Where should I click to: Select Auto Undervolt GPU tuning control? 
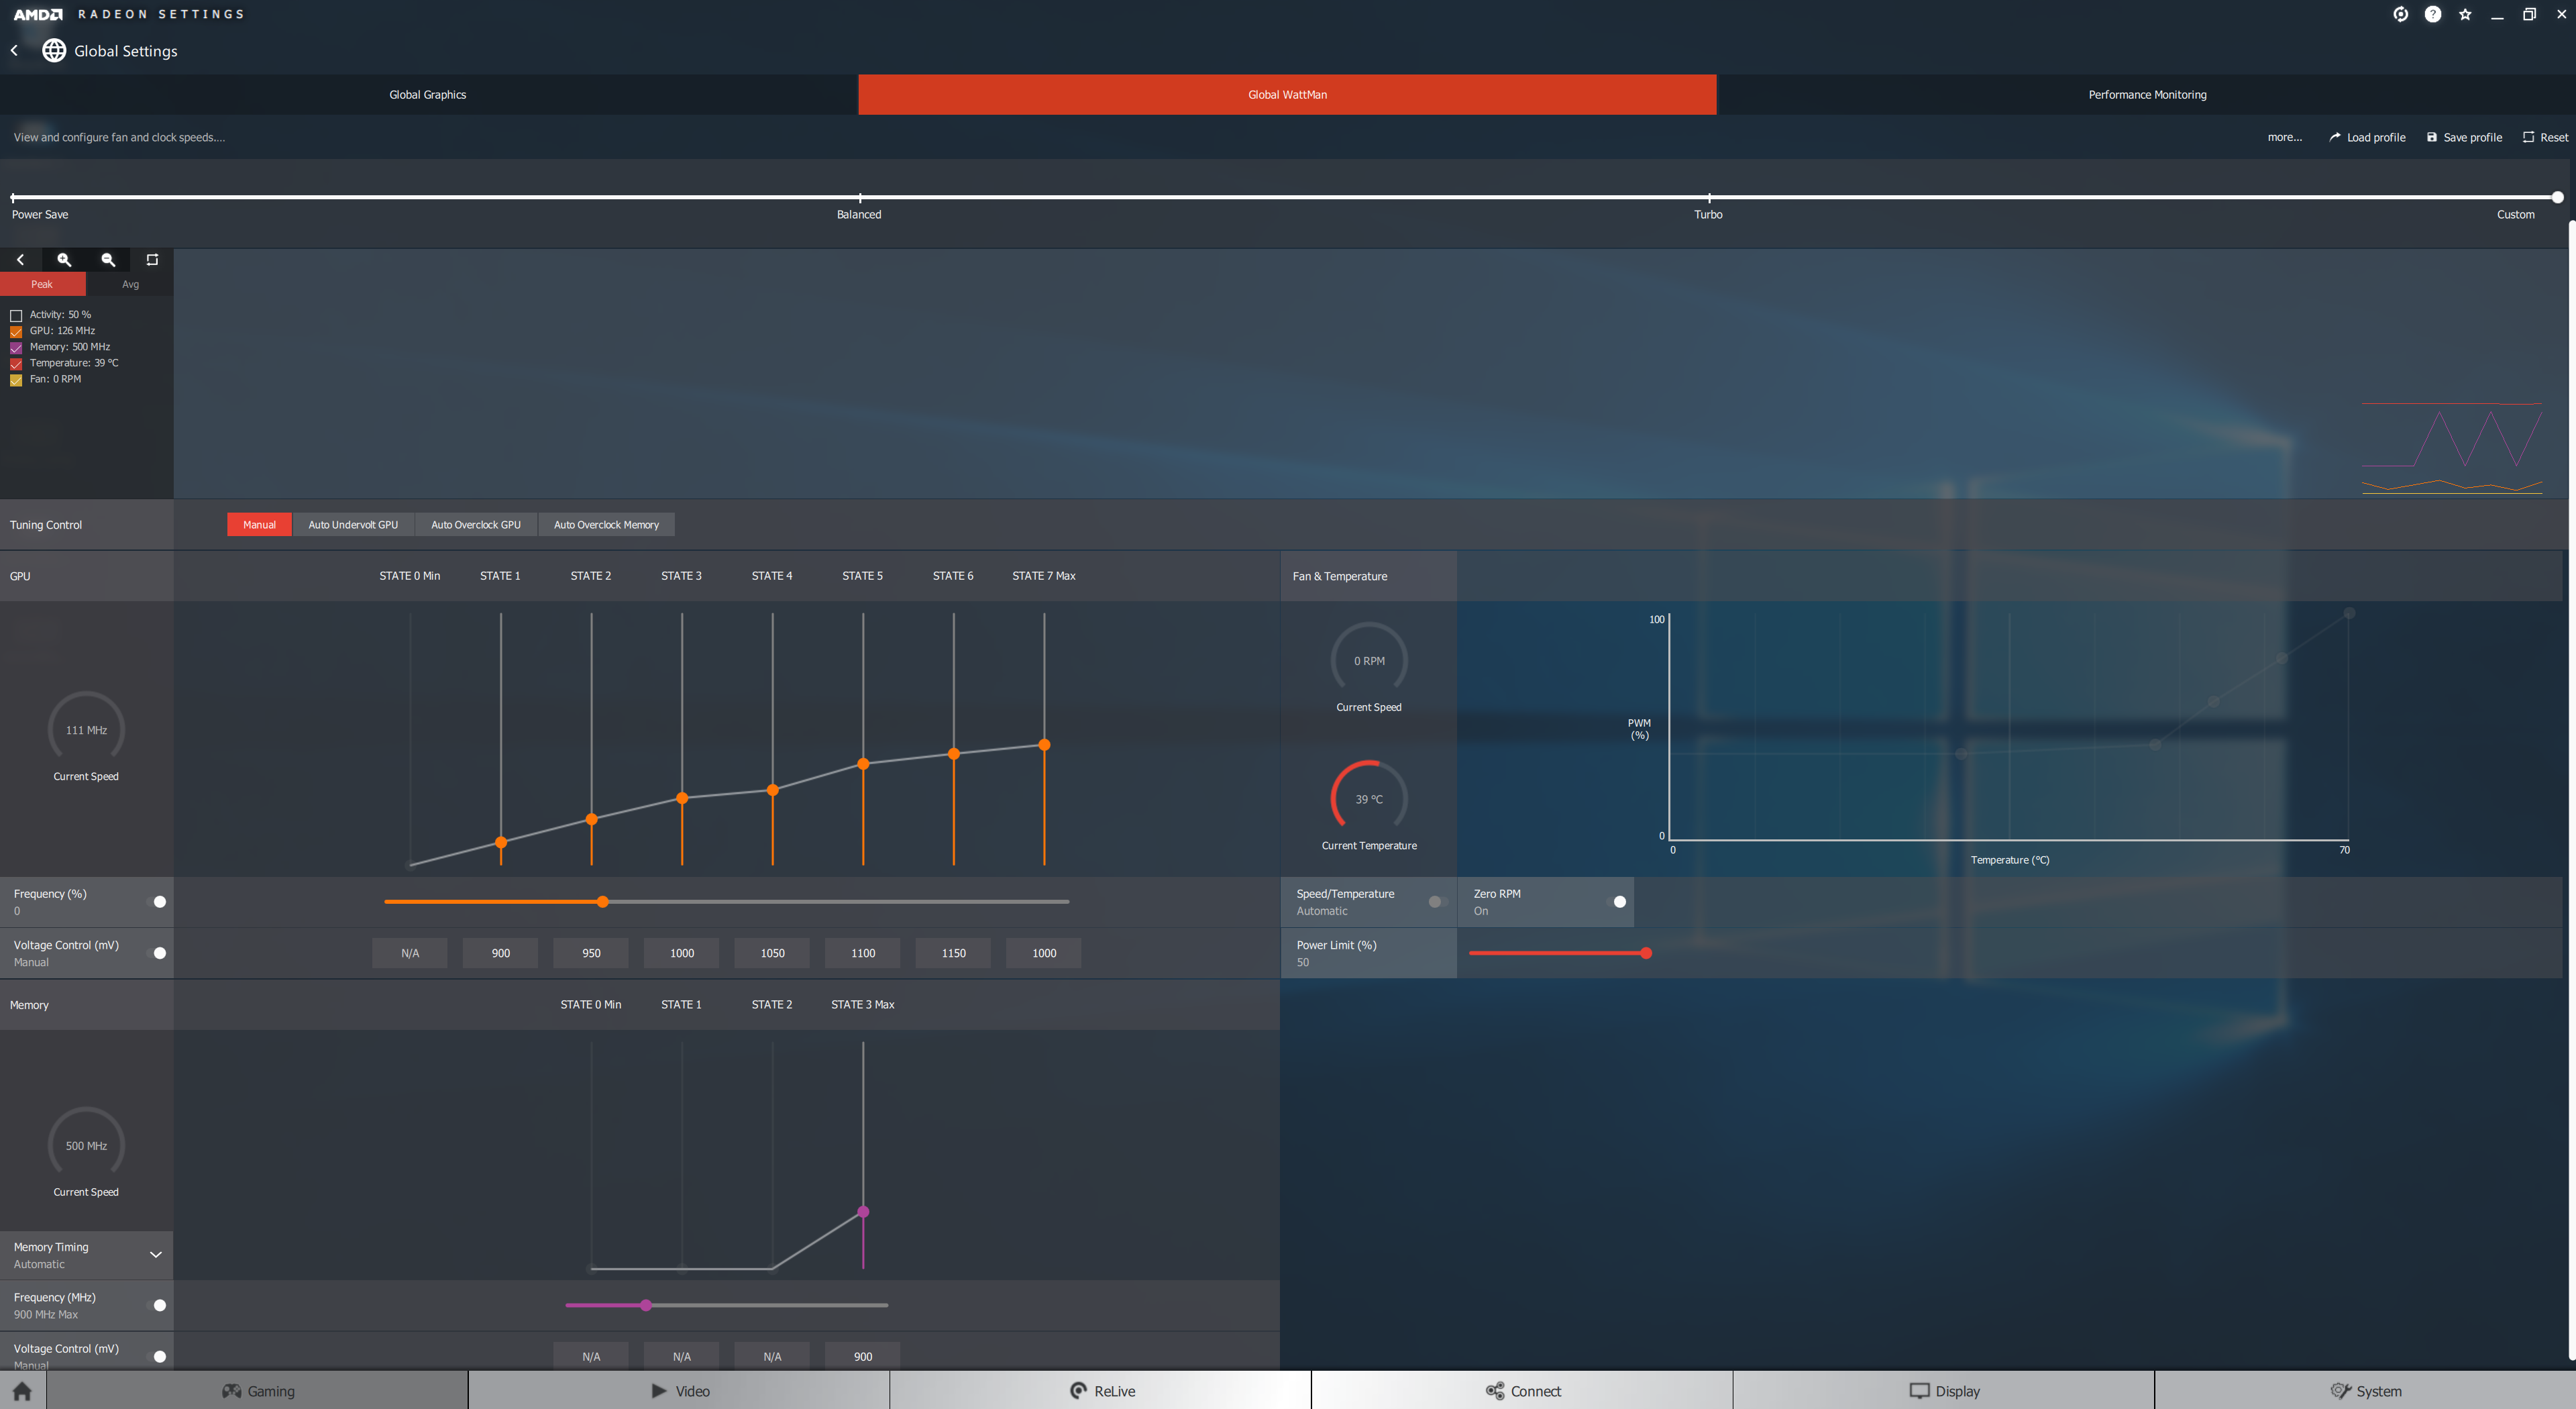tap(353, 525)
